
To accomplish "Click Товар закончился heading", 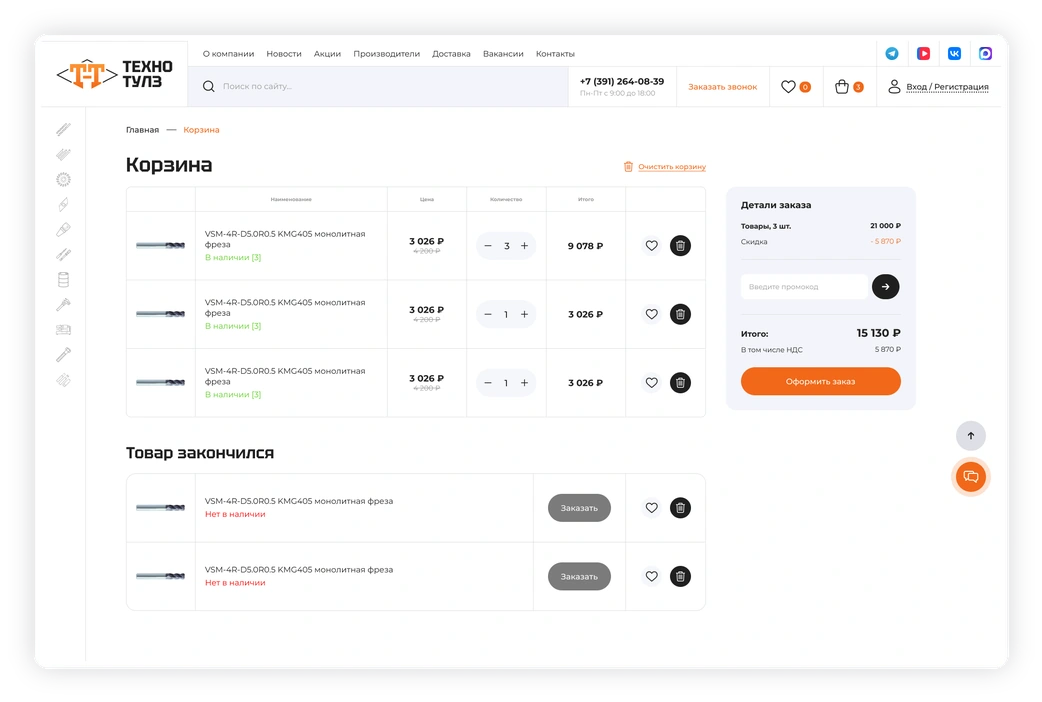I will [x=200, y=453].
